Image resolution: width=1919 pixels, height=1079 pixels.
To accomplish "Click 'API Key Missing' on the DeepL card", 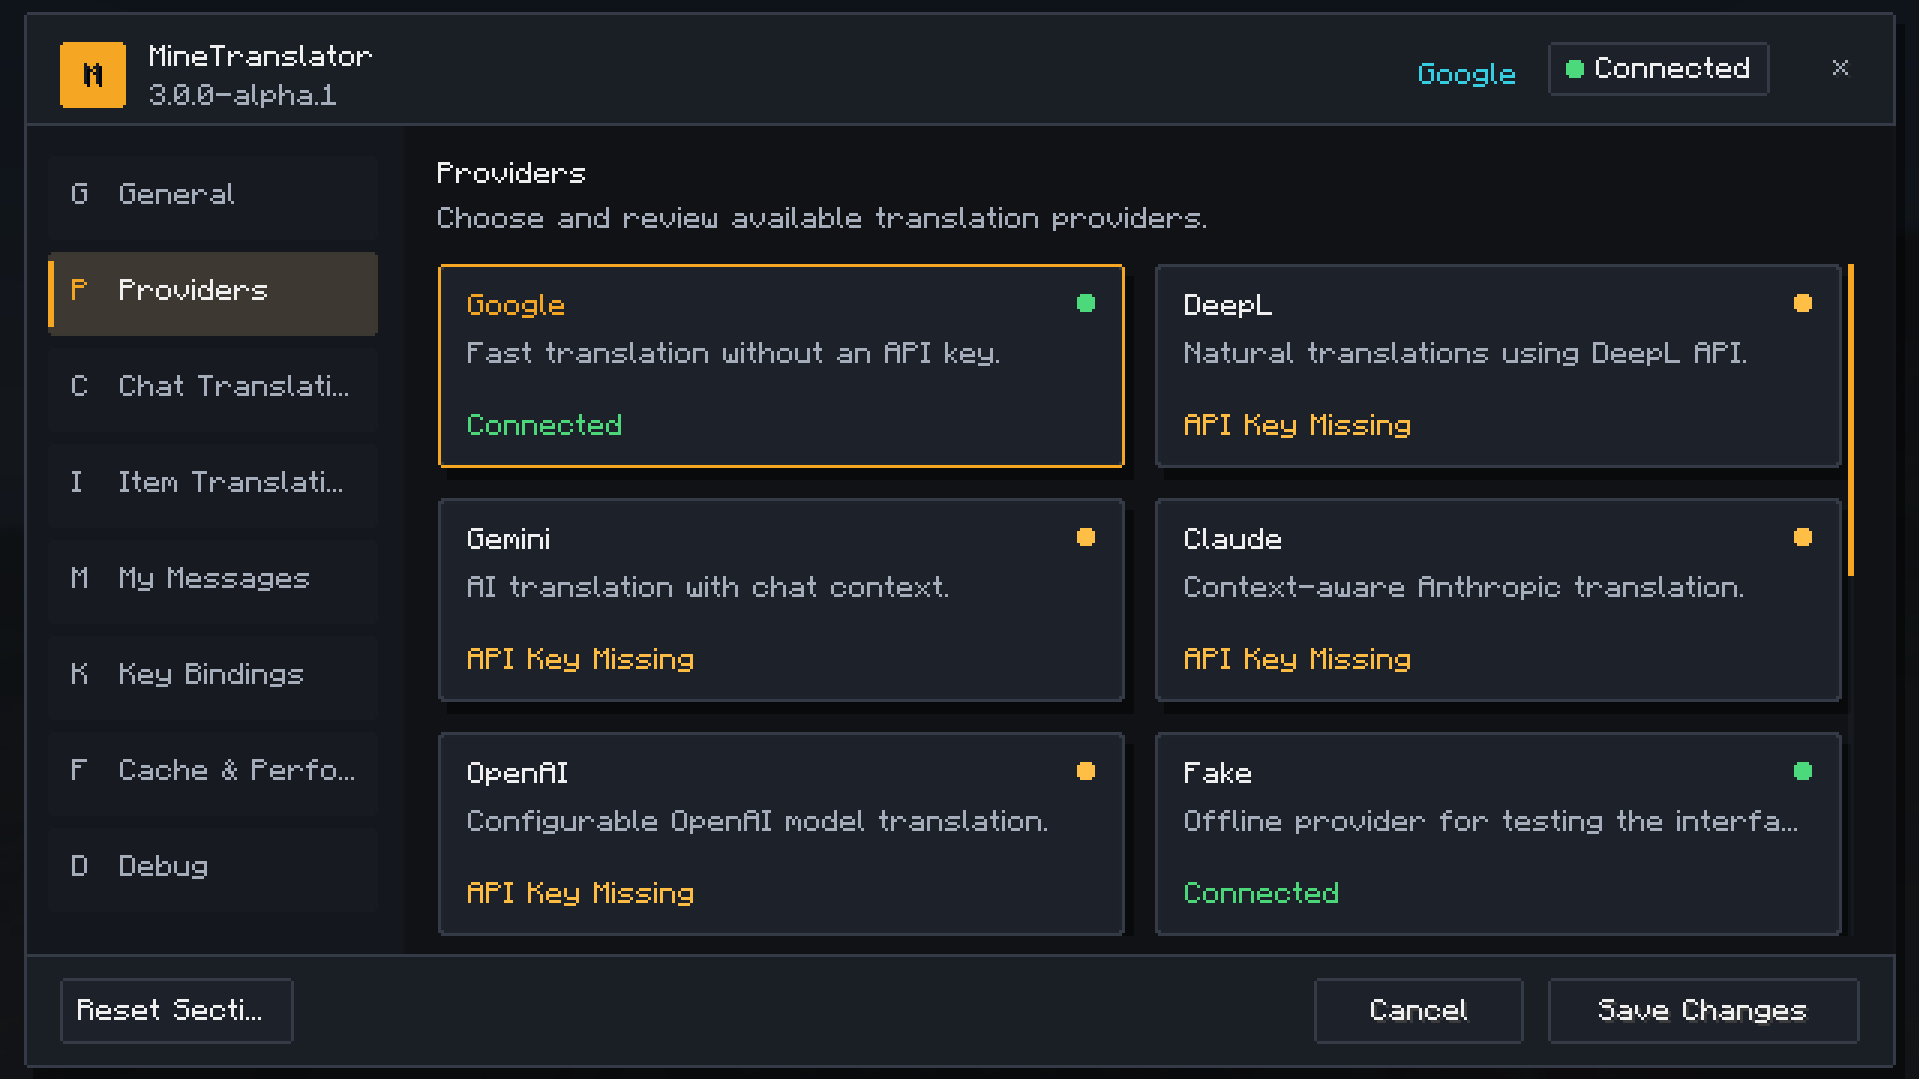I will [x=1297, y=425].
